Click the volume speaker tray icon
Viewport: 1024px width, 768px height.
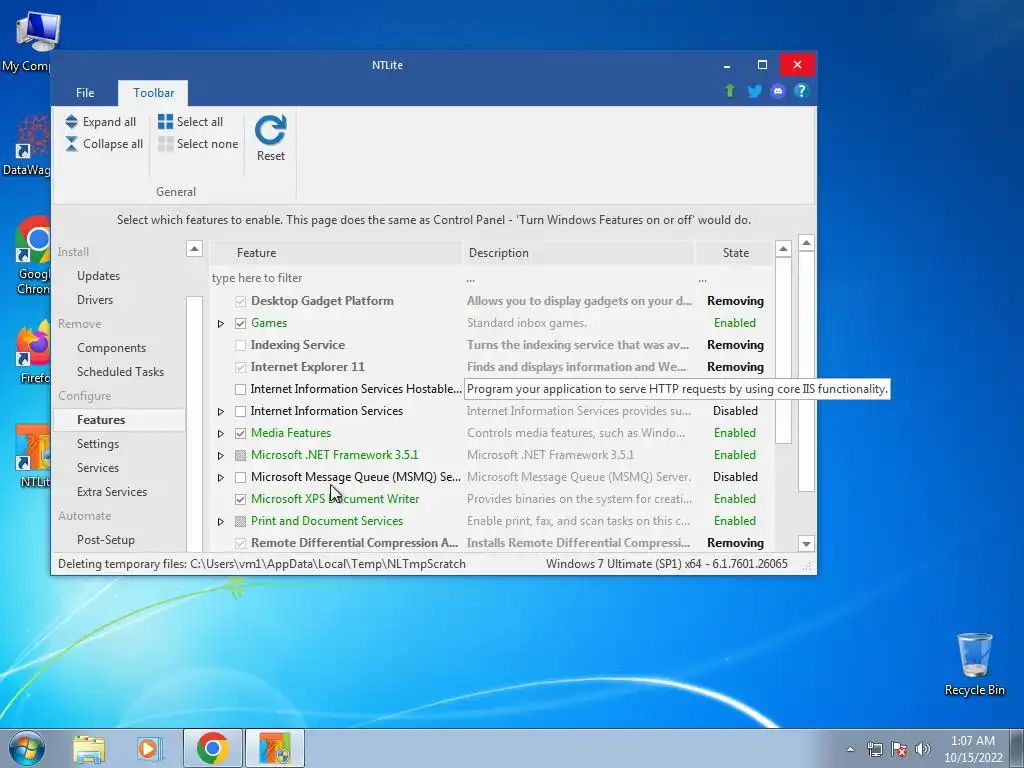pyautogui.click(x=922, y=749)
